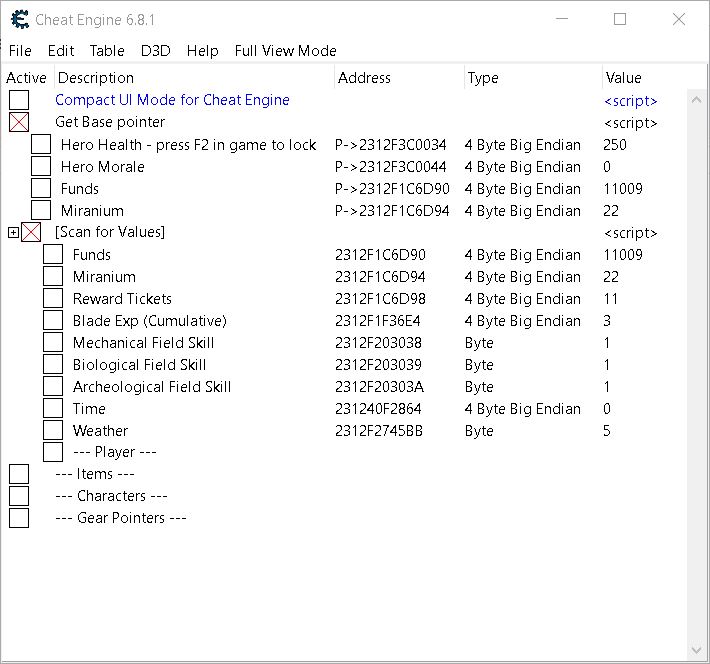Toggle the Hero Health freeze checkbox

pos(41,144)
